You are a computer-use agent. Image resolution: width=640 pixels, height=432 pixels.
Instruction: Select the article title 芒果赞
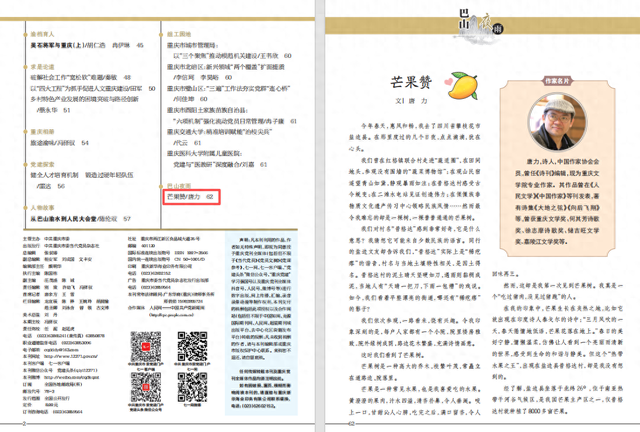[411, 82]
